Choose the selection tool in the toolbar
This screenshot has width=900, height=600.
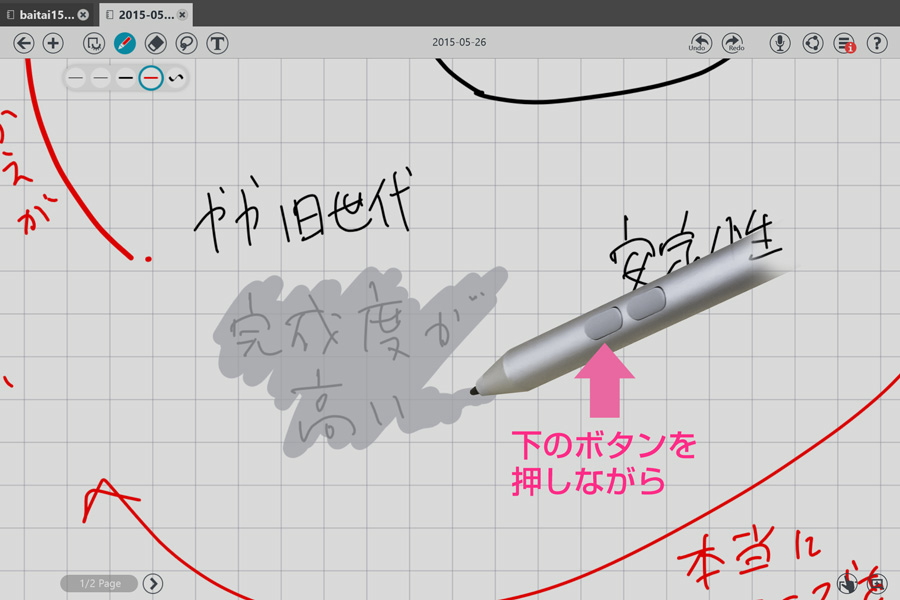pos(93,43)
